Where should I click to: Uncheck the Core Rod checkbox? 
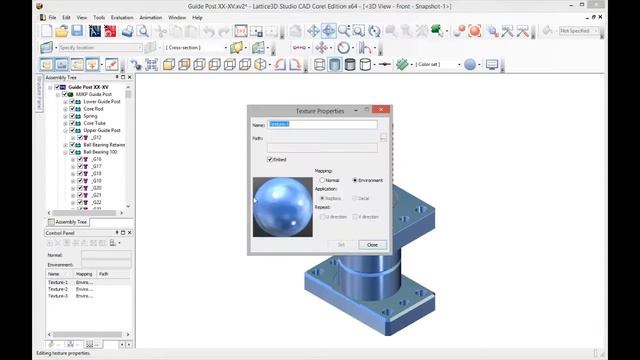click(72, 109)
